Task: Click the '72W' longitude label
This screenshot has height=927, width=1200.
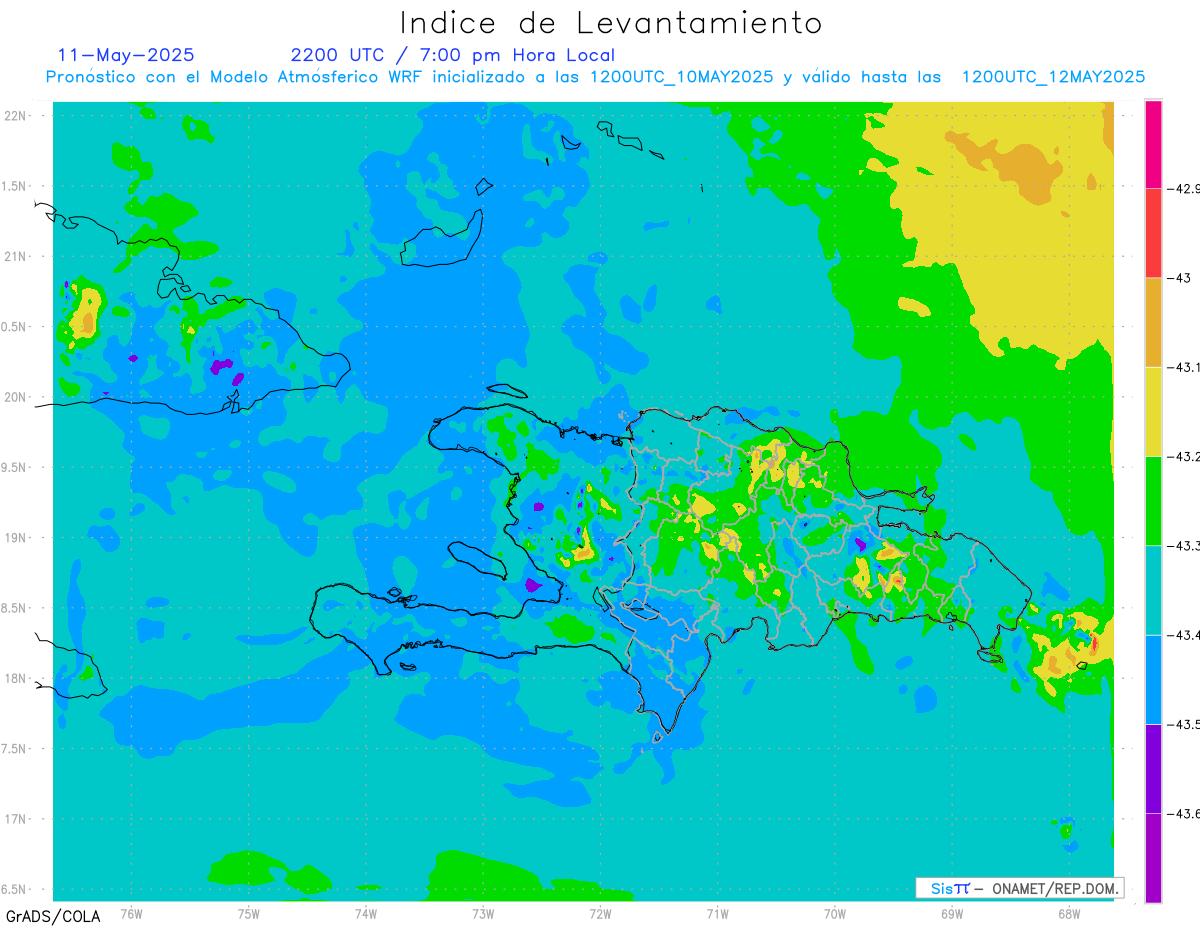Action: 600,912
